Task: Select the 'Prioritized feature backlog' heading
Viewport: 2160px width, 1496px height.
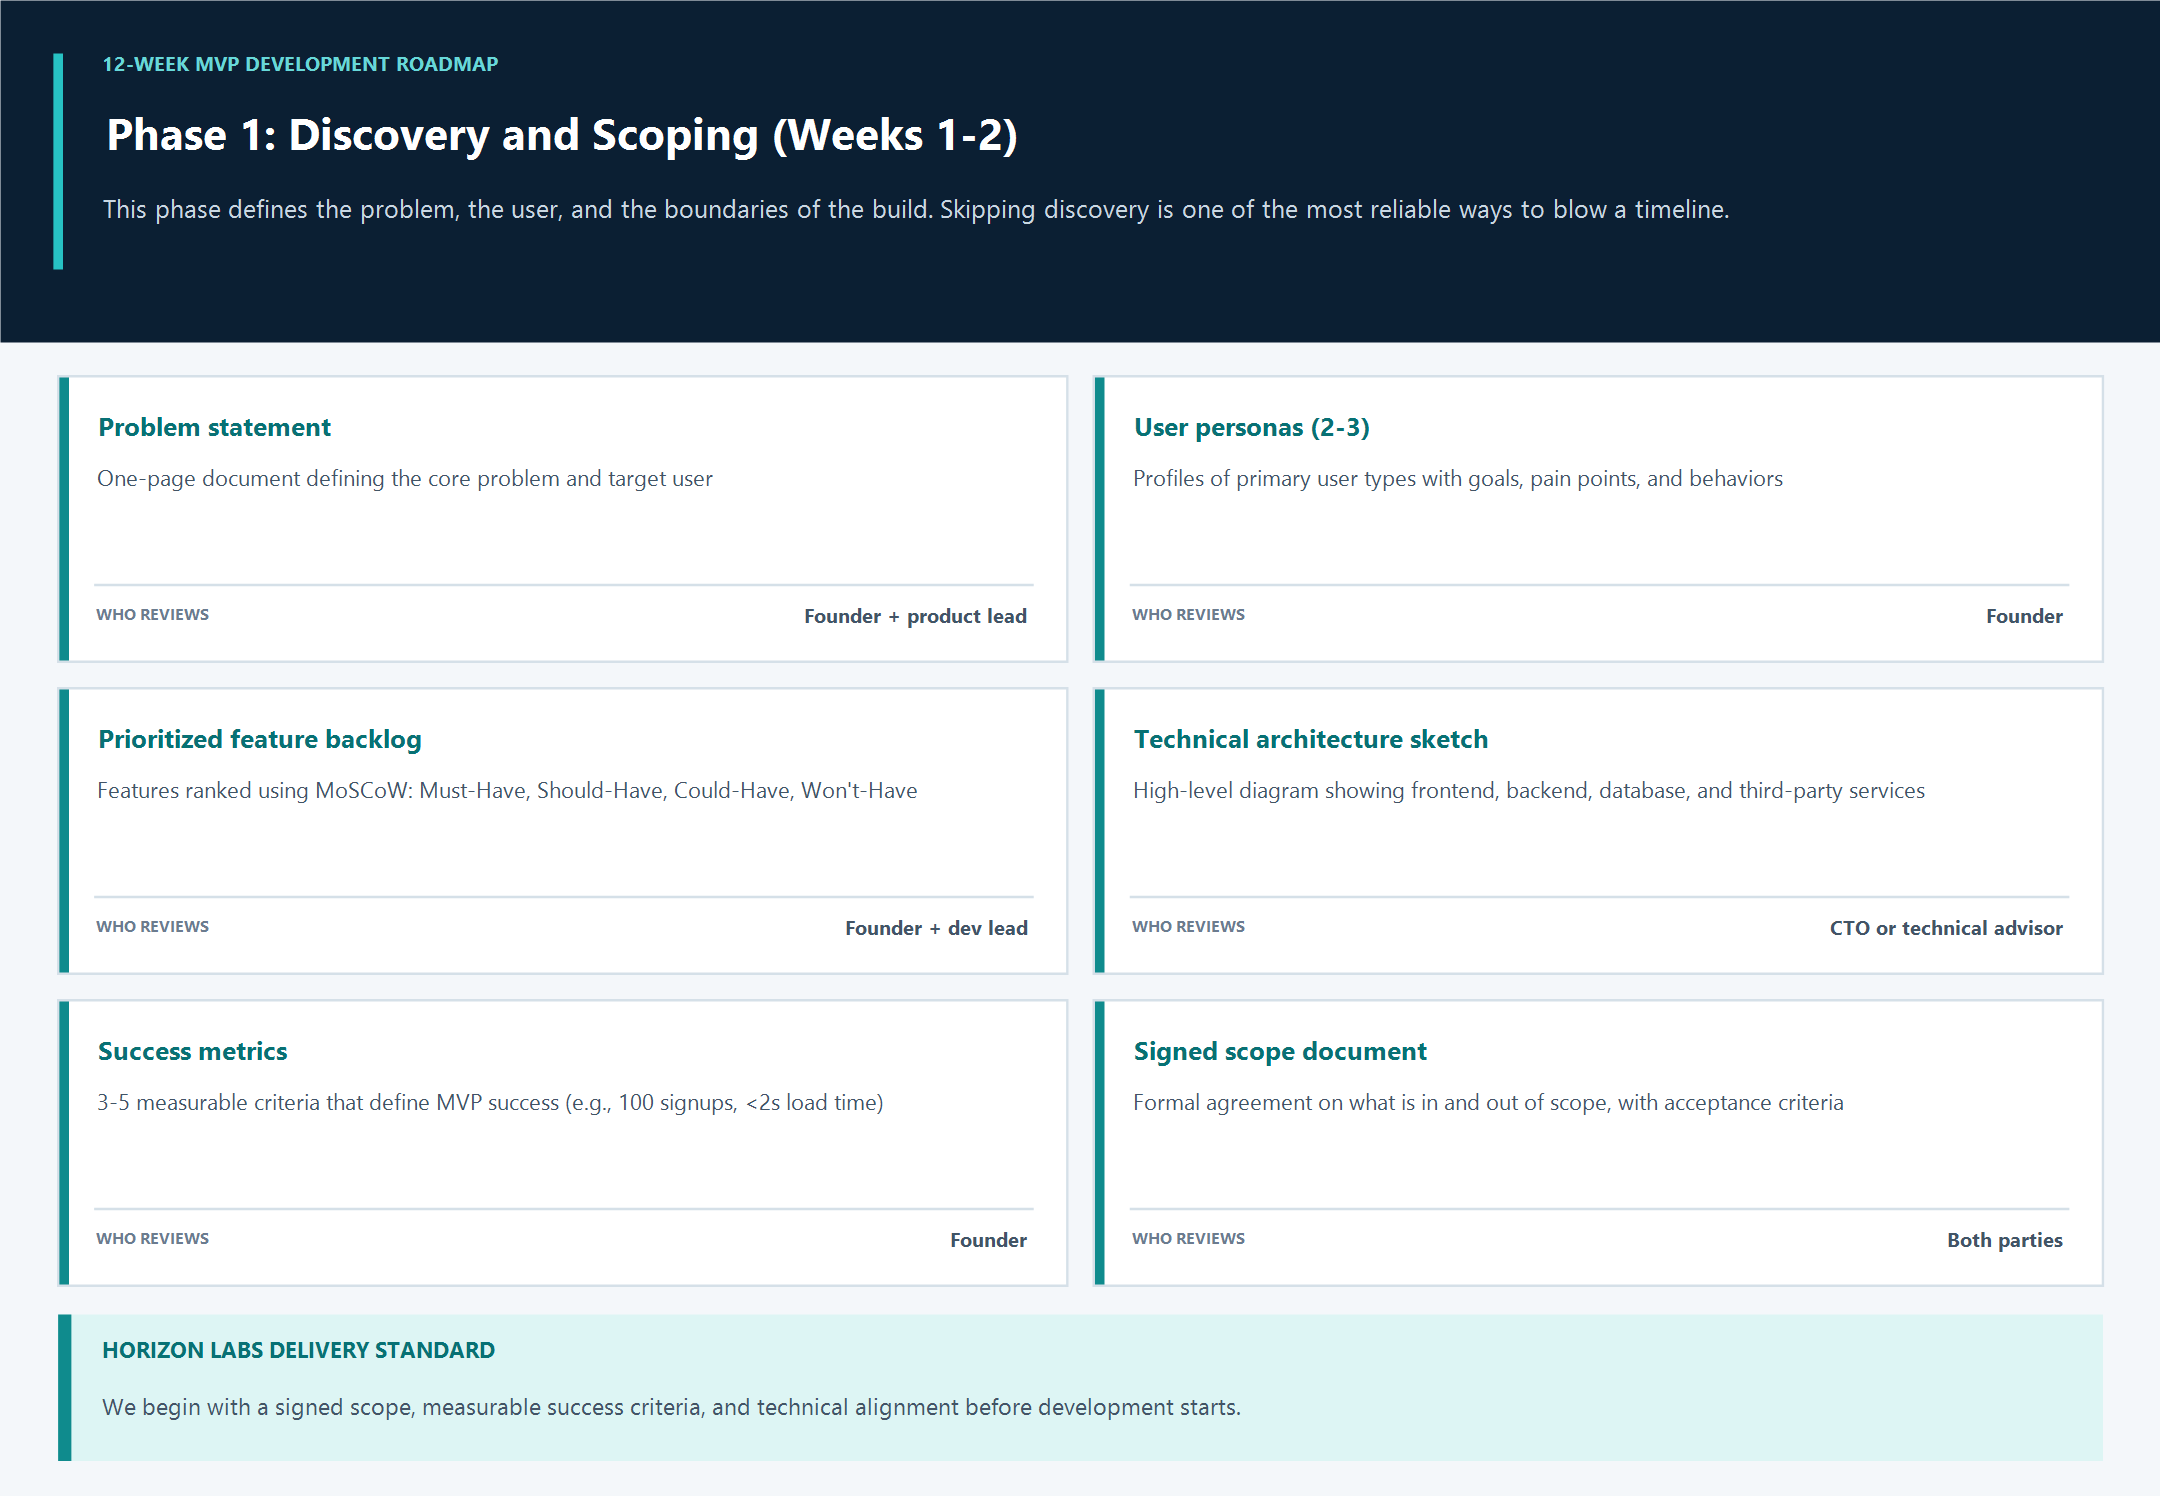Action: click(260, 739)
